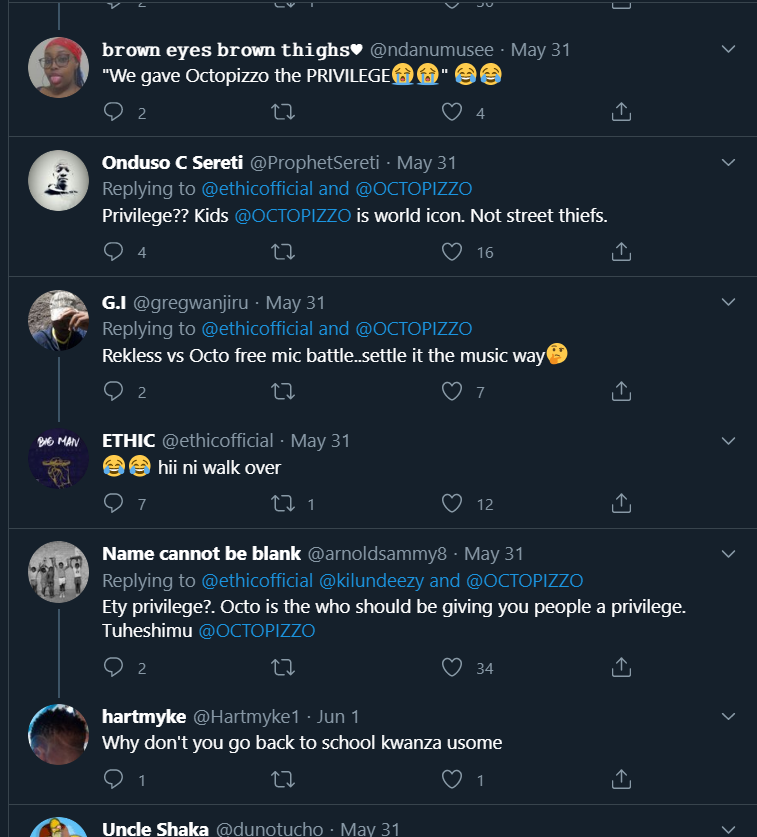
Task: Expand more menu on ETHIC's tweet
Action: pos(729,440)
